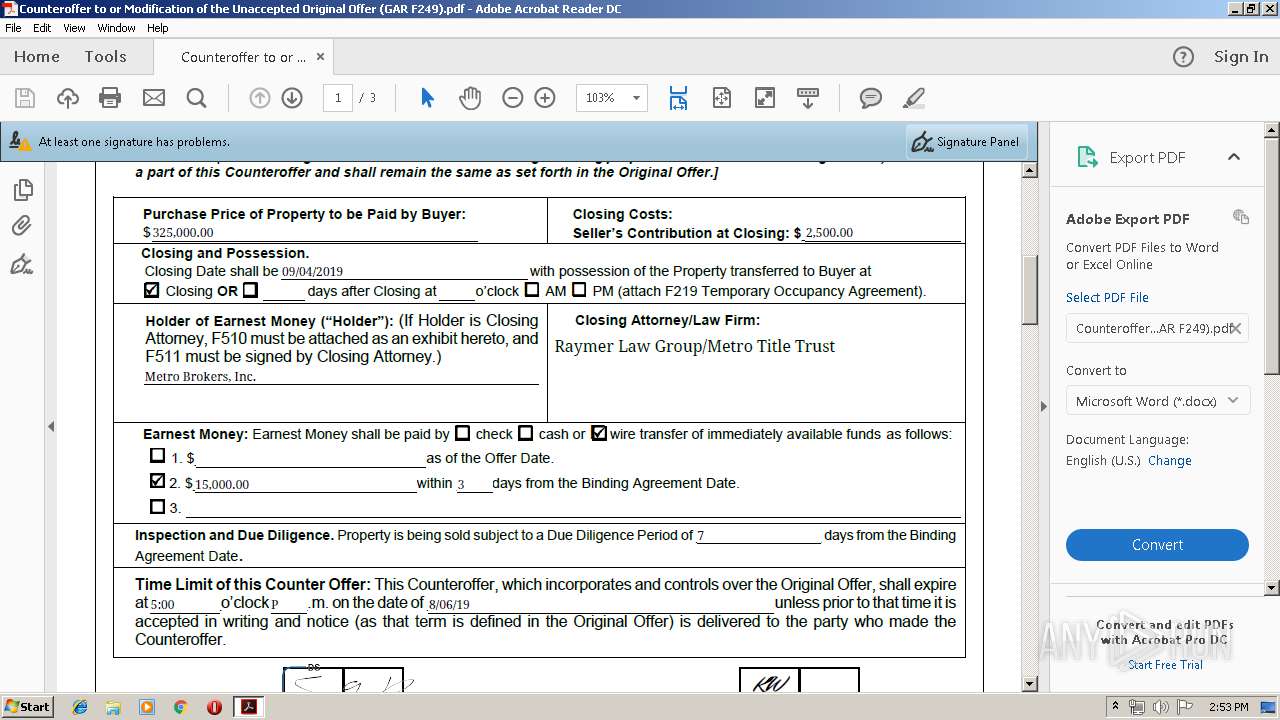Viewport: 1280px width, 720px height.
Task: Print the document using printer icon
Action: tap(110, 98)
